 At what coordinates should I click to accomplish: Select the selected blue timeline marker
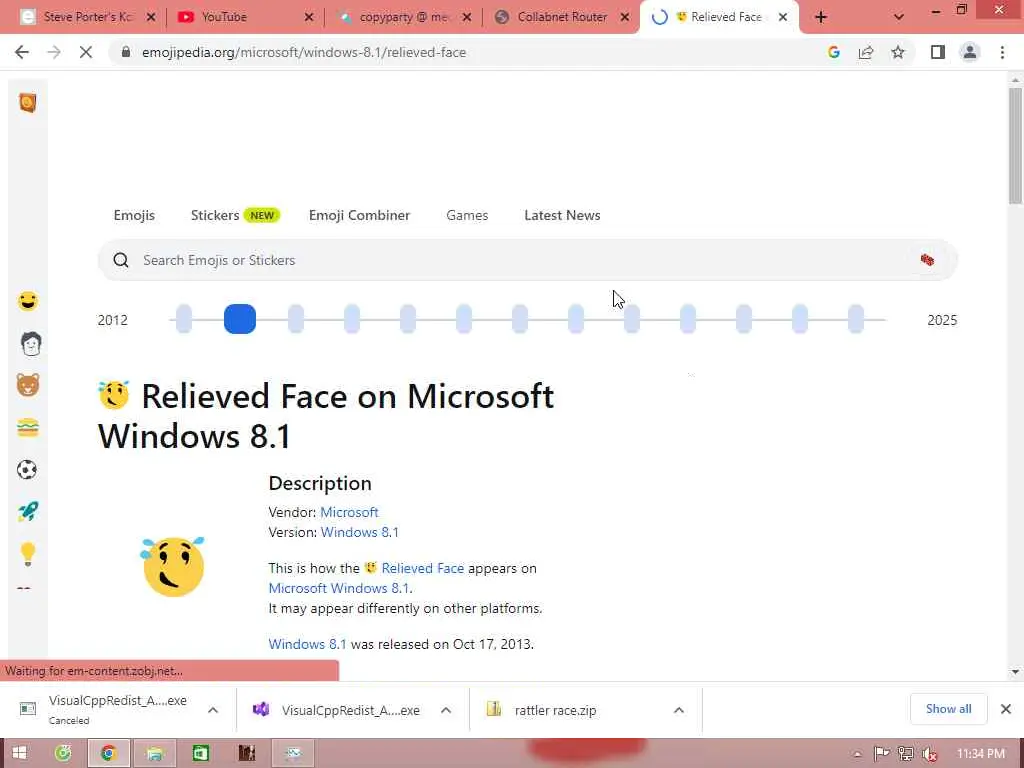pos(240,319)
